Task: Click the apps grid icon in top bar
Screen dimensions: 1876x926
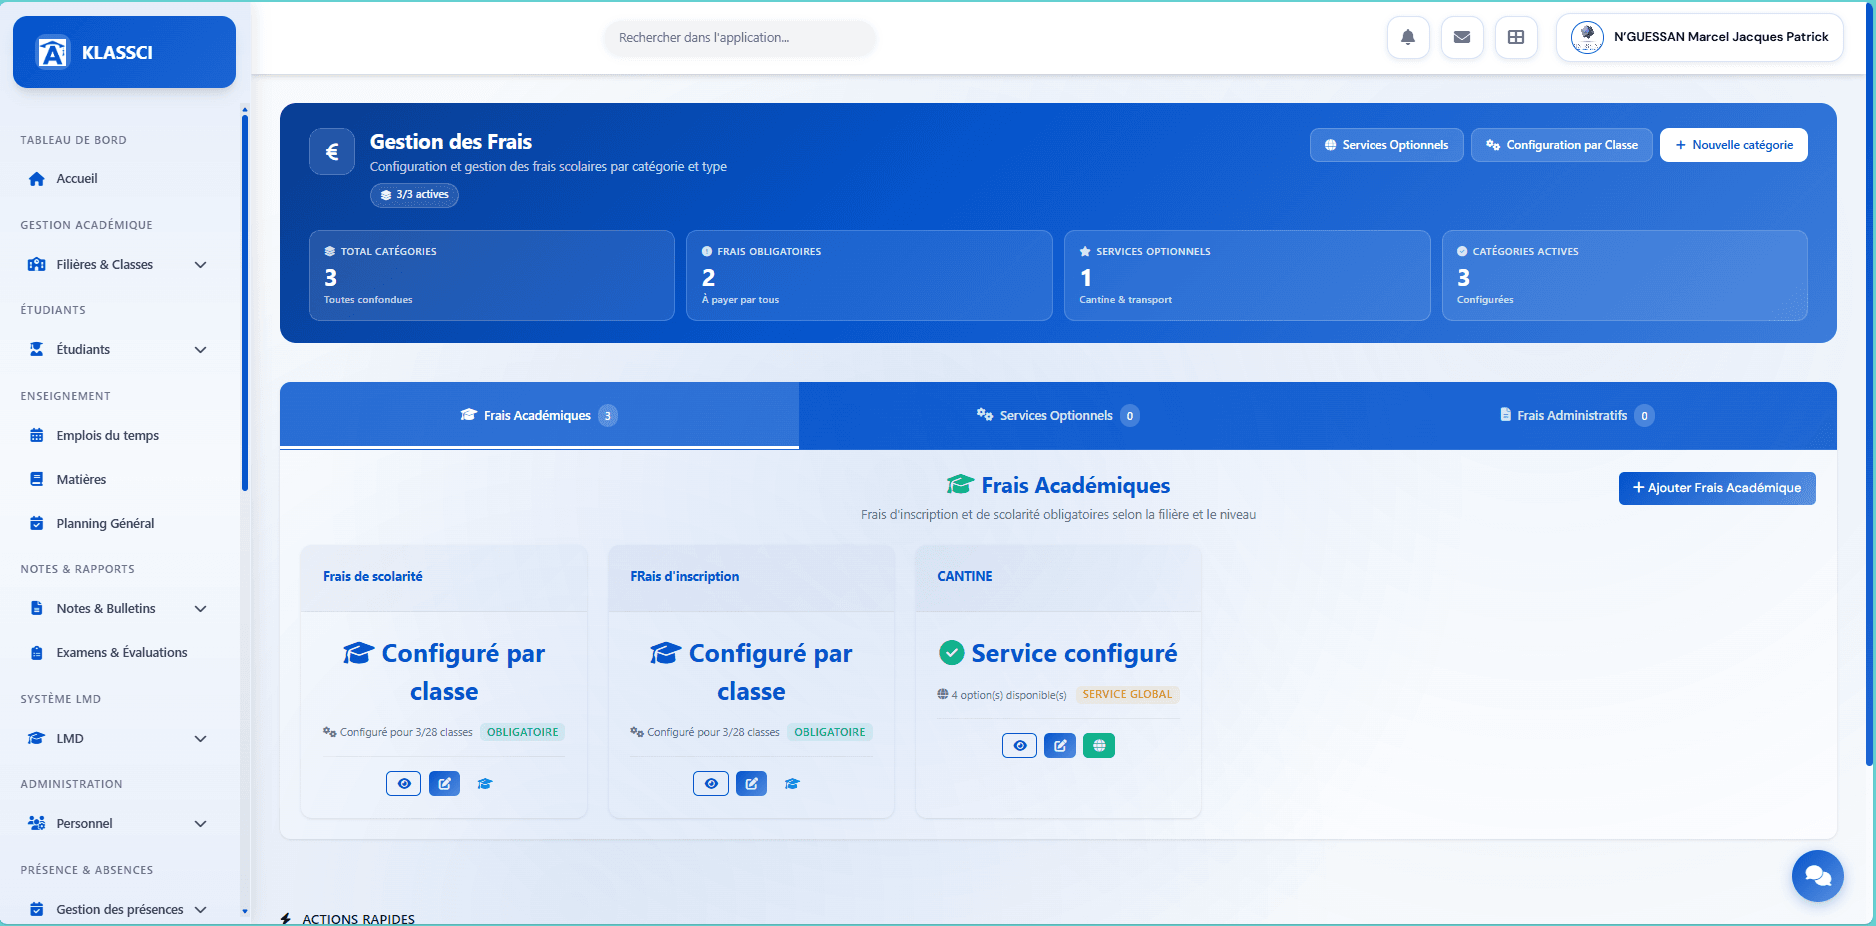Action: [1516, 37]
